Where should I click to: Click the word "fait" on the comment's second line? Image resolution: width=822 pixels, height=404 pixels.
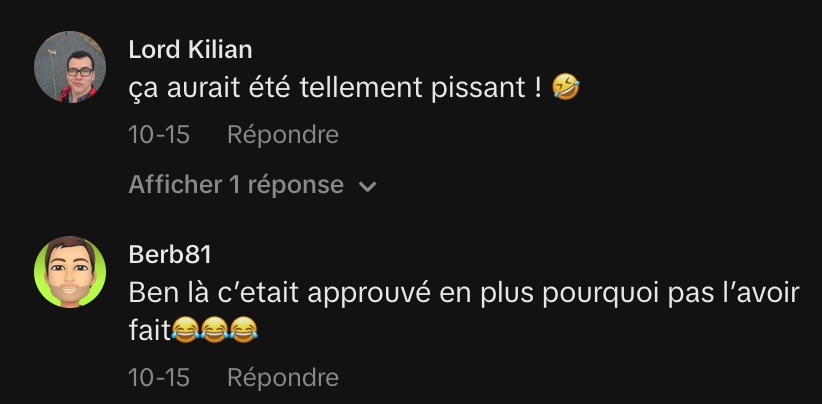pos(149,331)
